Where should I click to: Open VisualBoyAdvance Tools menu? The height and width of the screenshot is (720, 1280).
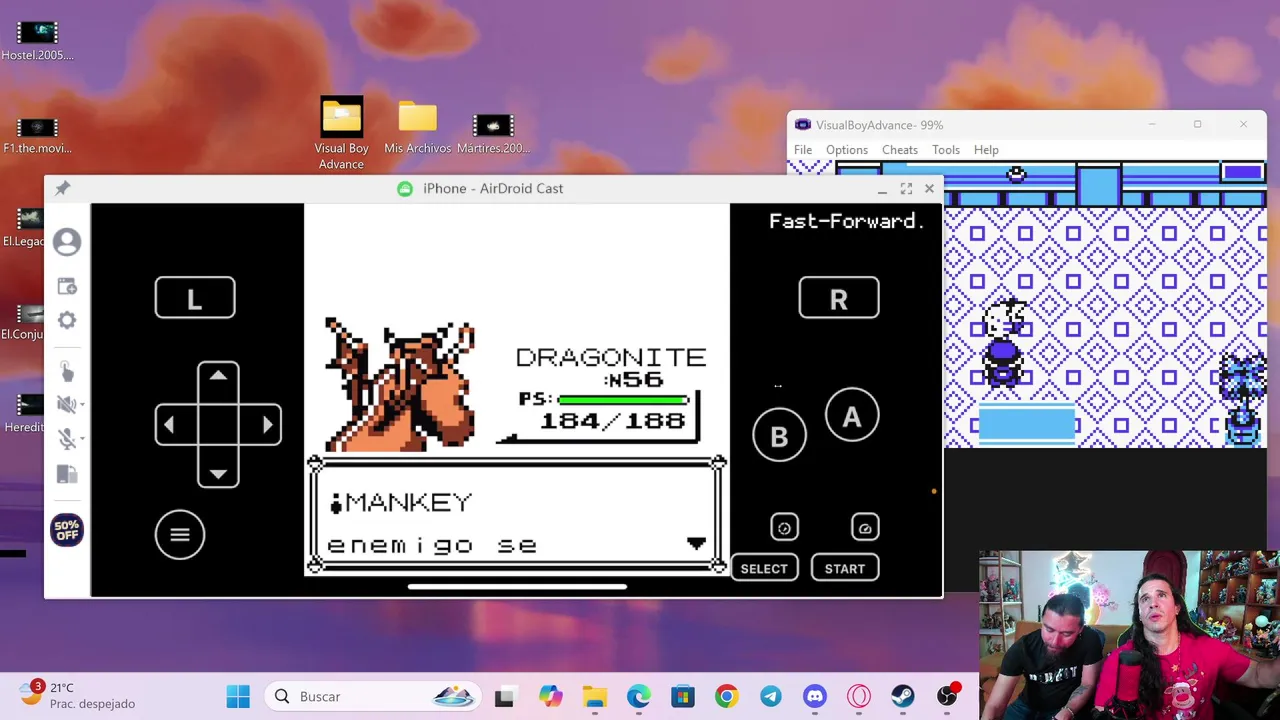[946, 150]
